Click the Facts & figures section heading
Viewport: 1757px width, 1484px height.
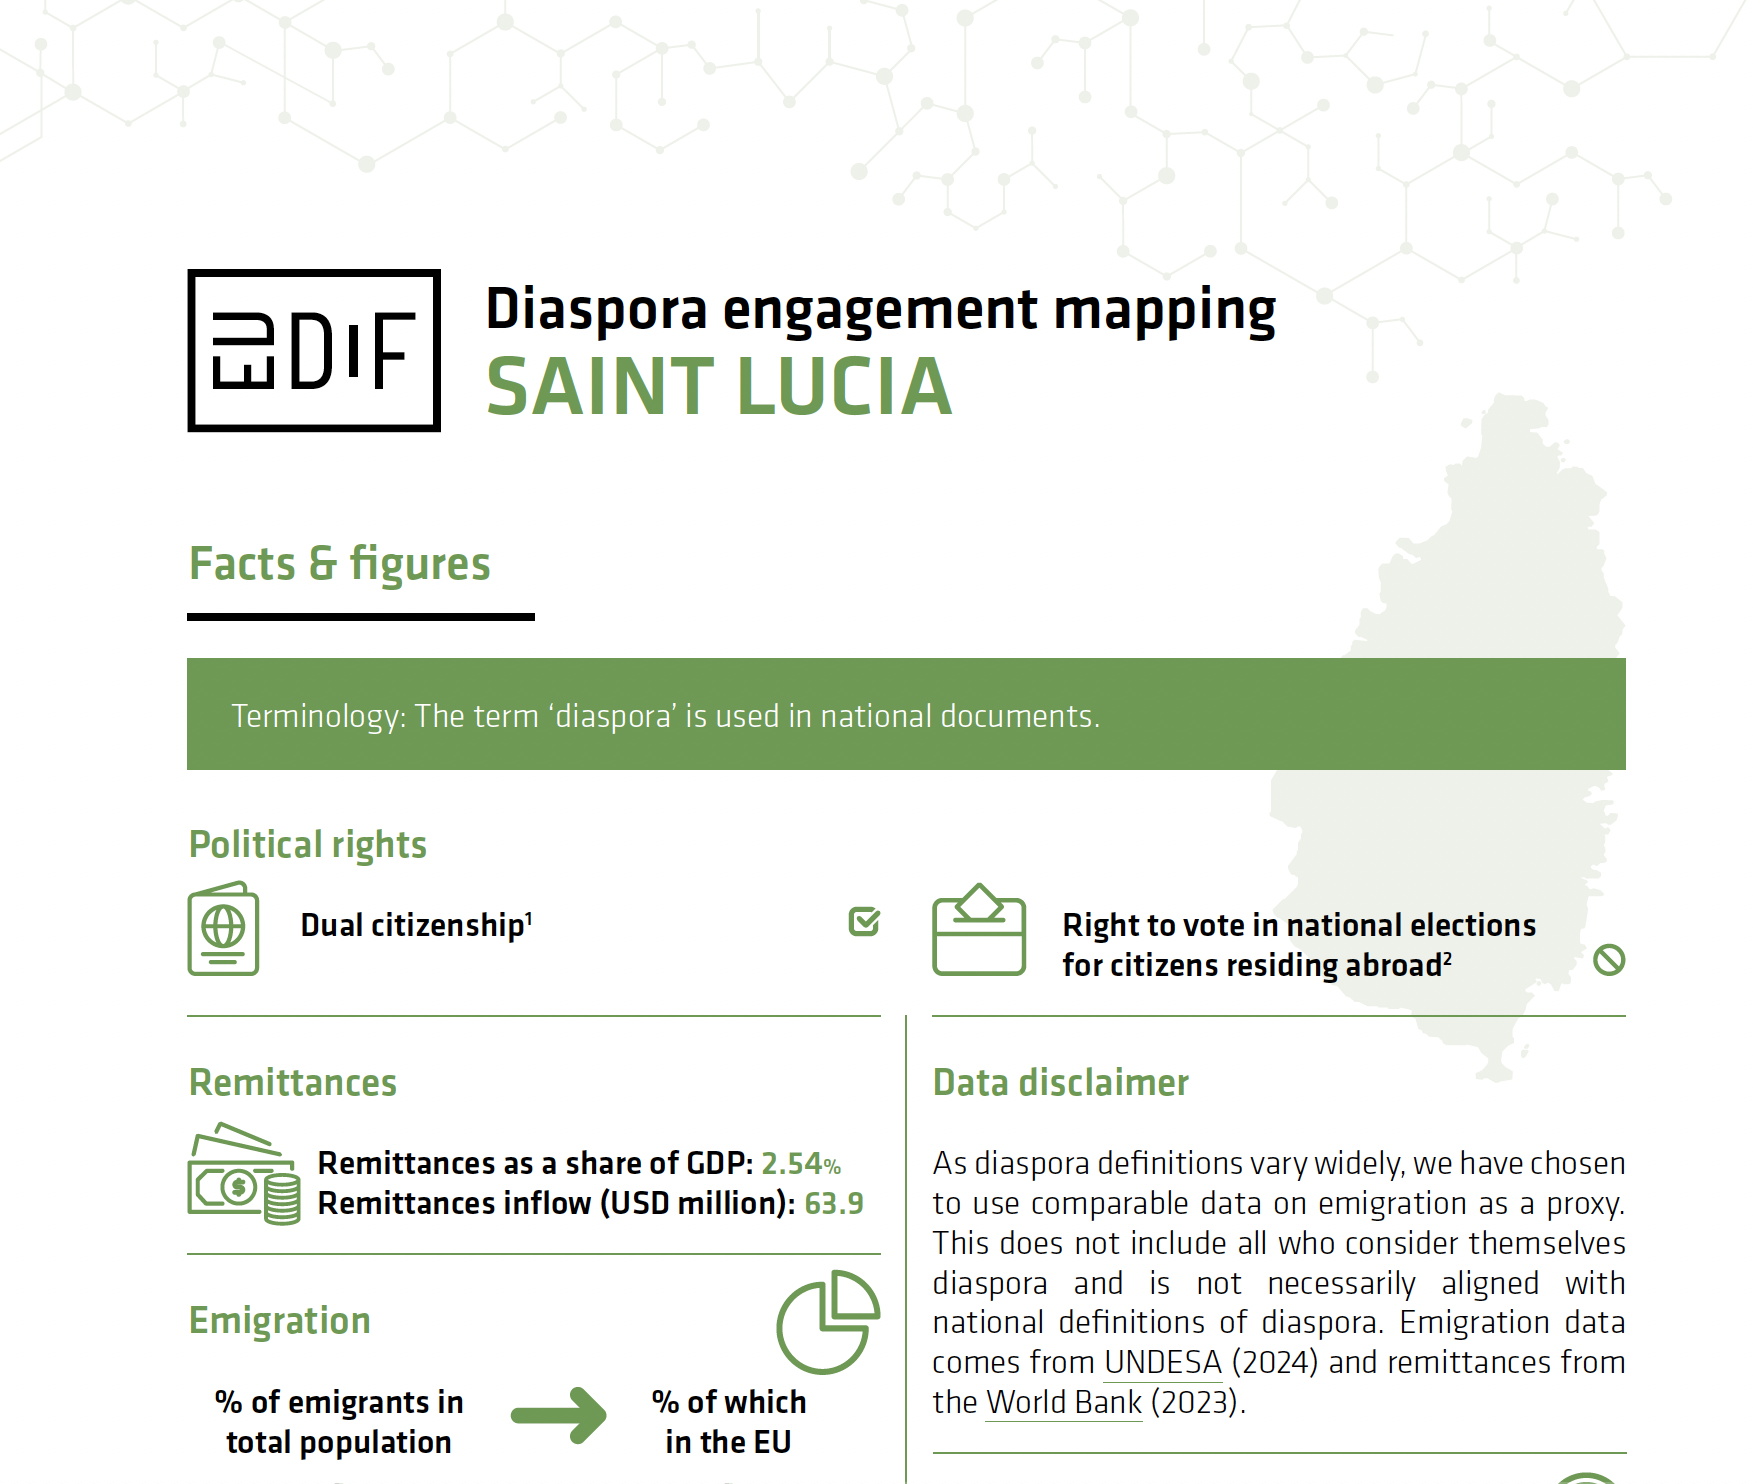click(340, 564)
